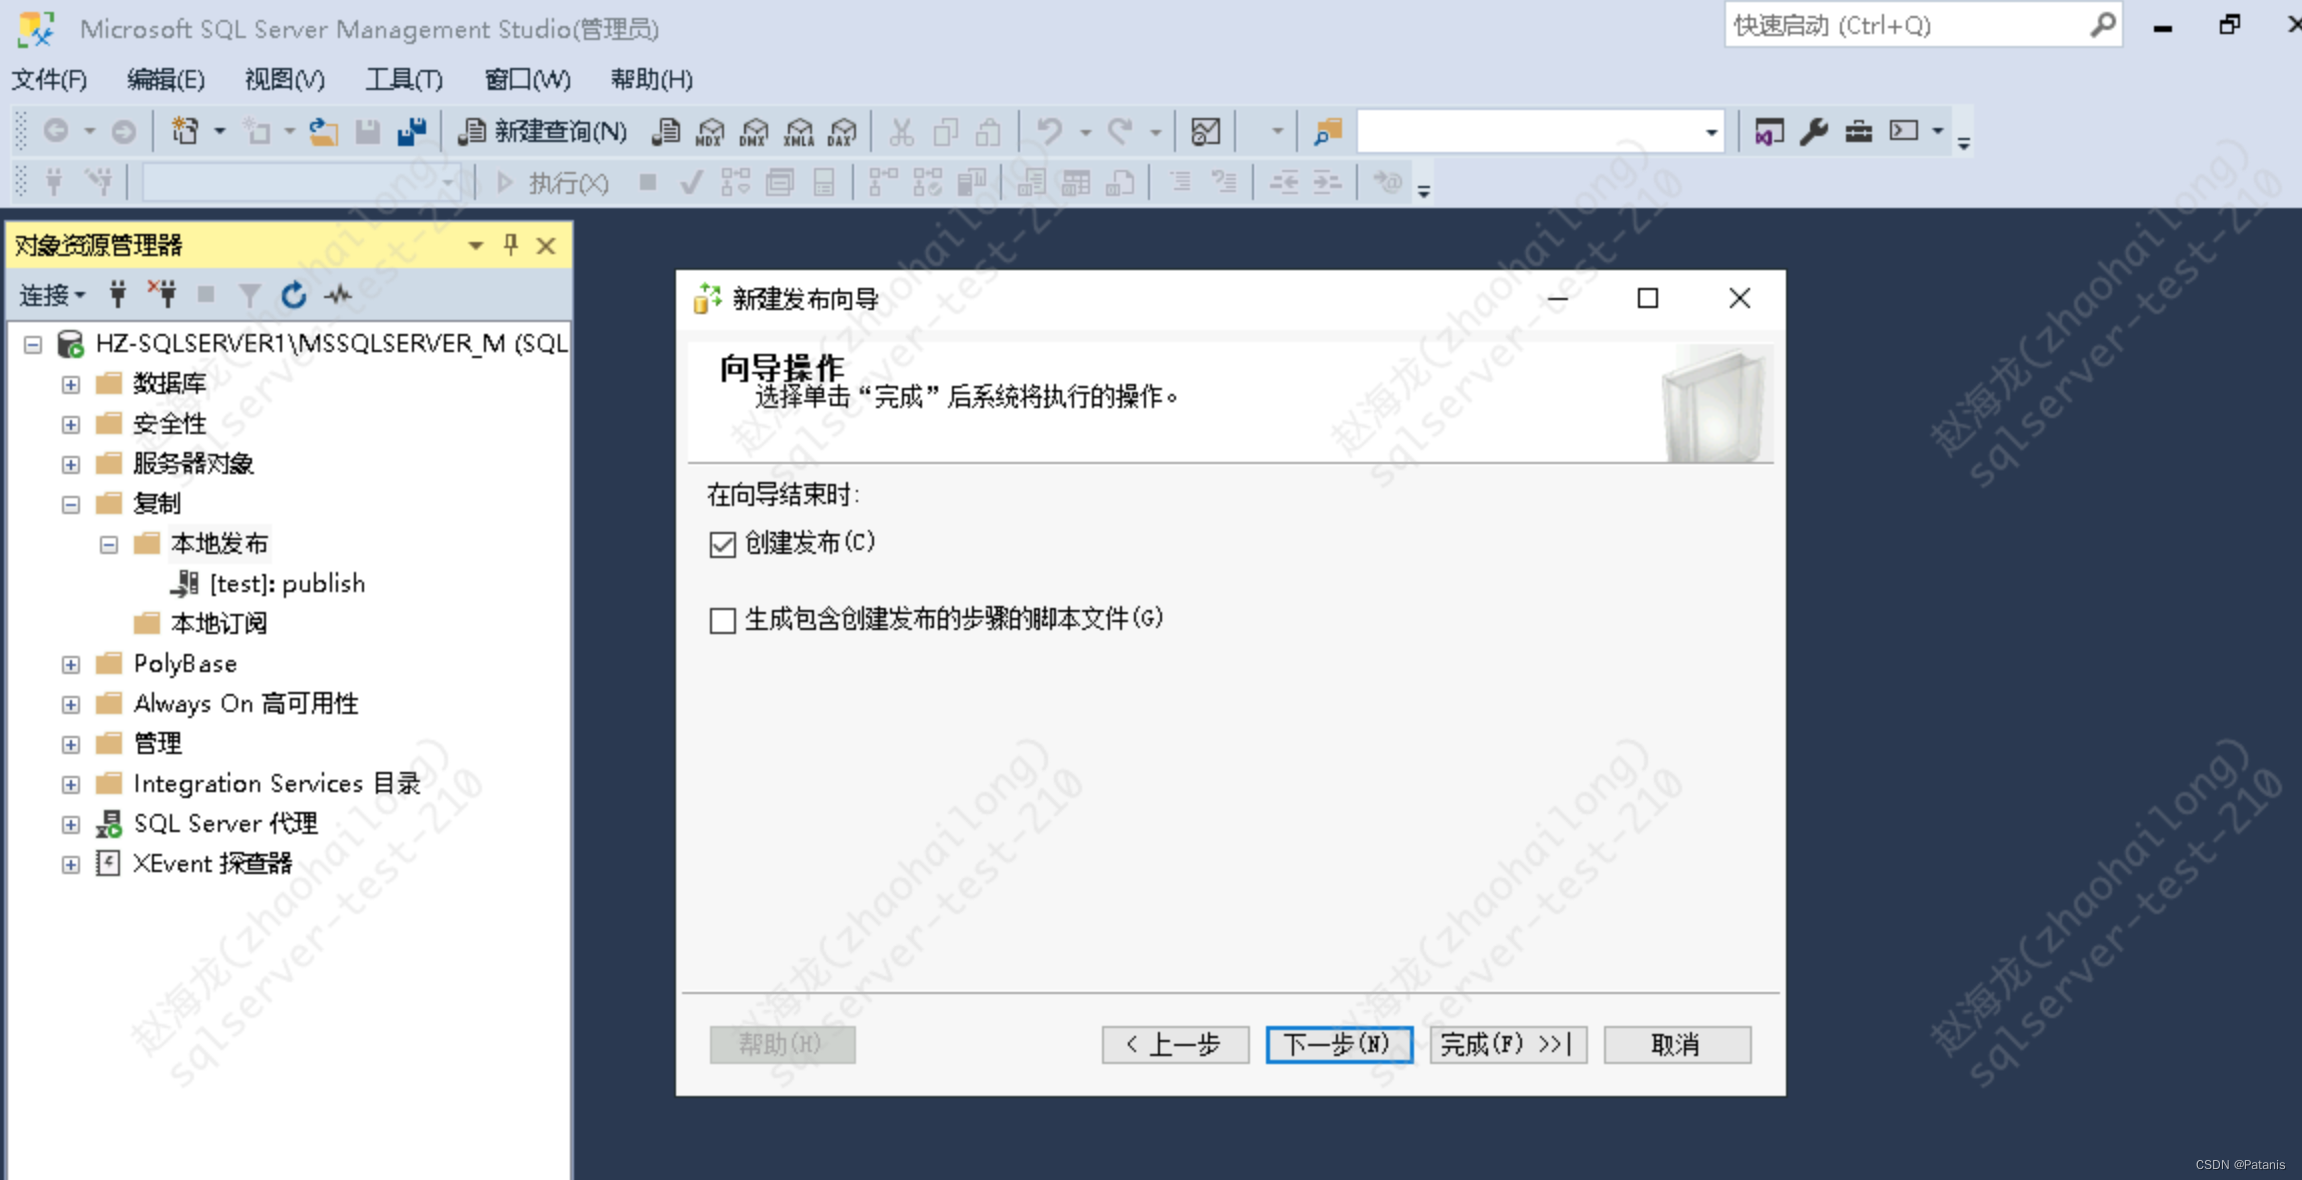Expand the 数据库 tree node
The width and height of the screenshot is (2302, 1180).
point(70,384)
